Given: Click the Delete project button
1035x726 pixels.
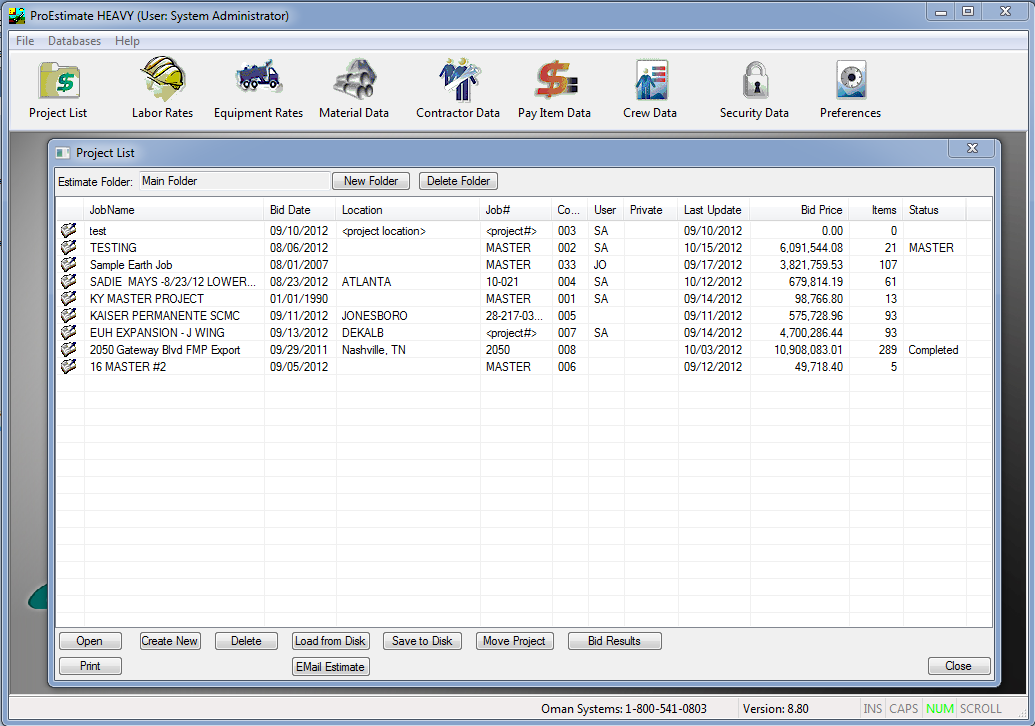Looking at the screenshot, I should tap(246, 641).
